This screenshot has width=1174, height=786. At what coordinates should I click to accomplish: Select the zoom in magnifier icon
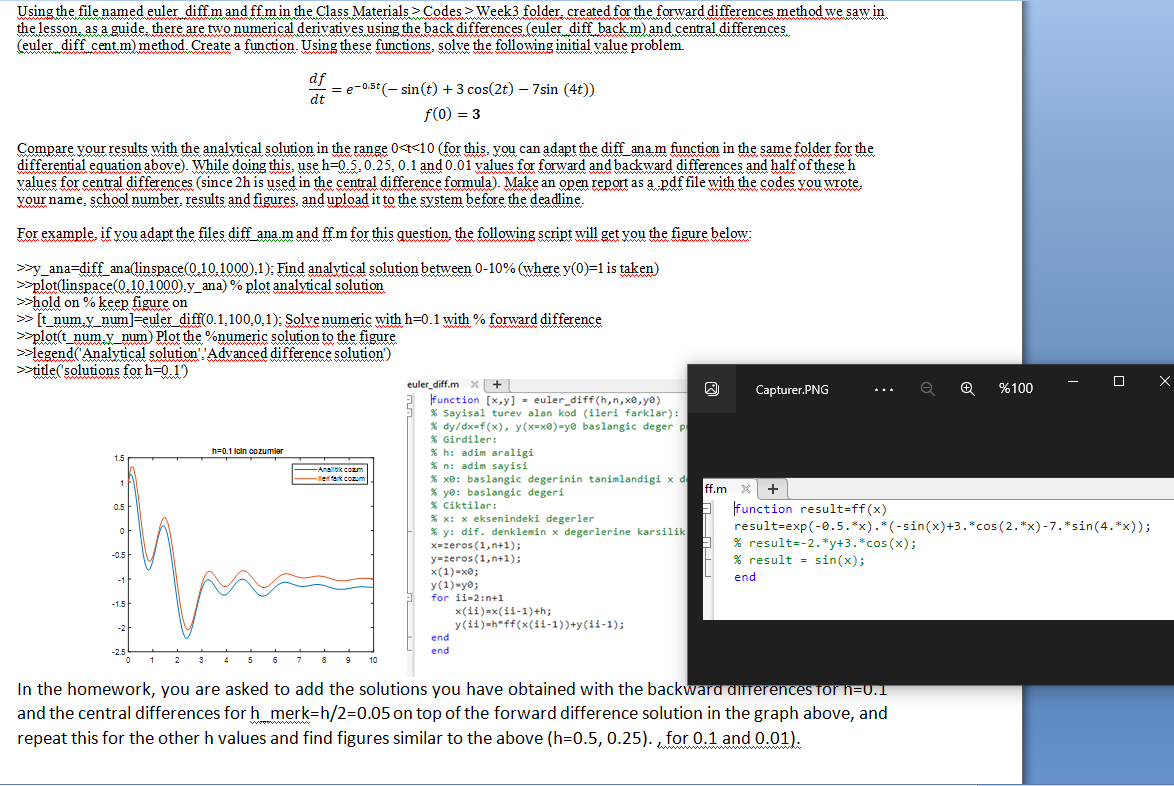pyautogui.click(x=967, y=390)
